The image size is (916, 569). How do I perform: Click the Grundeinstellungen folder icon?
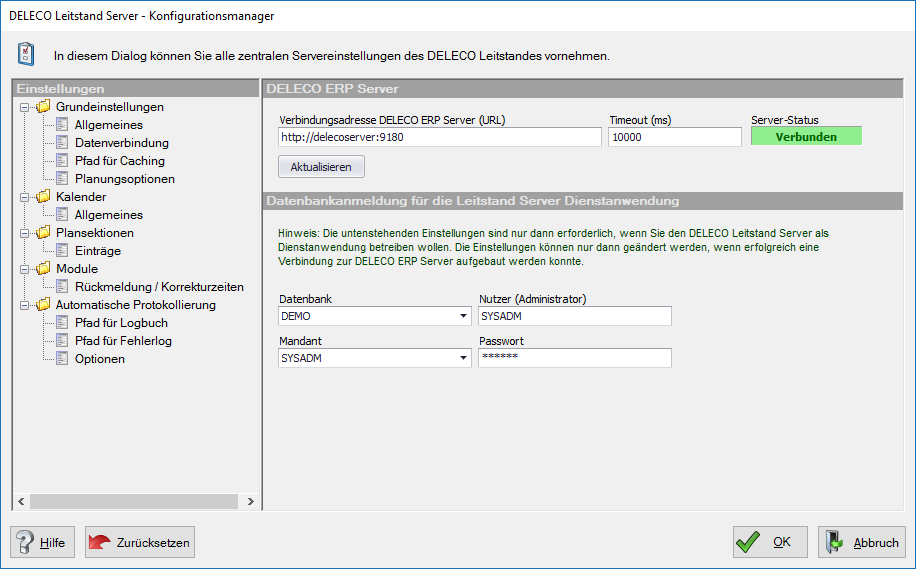(43, 107)
